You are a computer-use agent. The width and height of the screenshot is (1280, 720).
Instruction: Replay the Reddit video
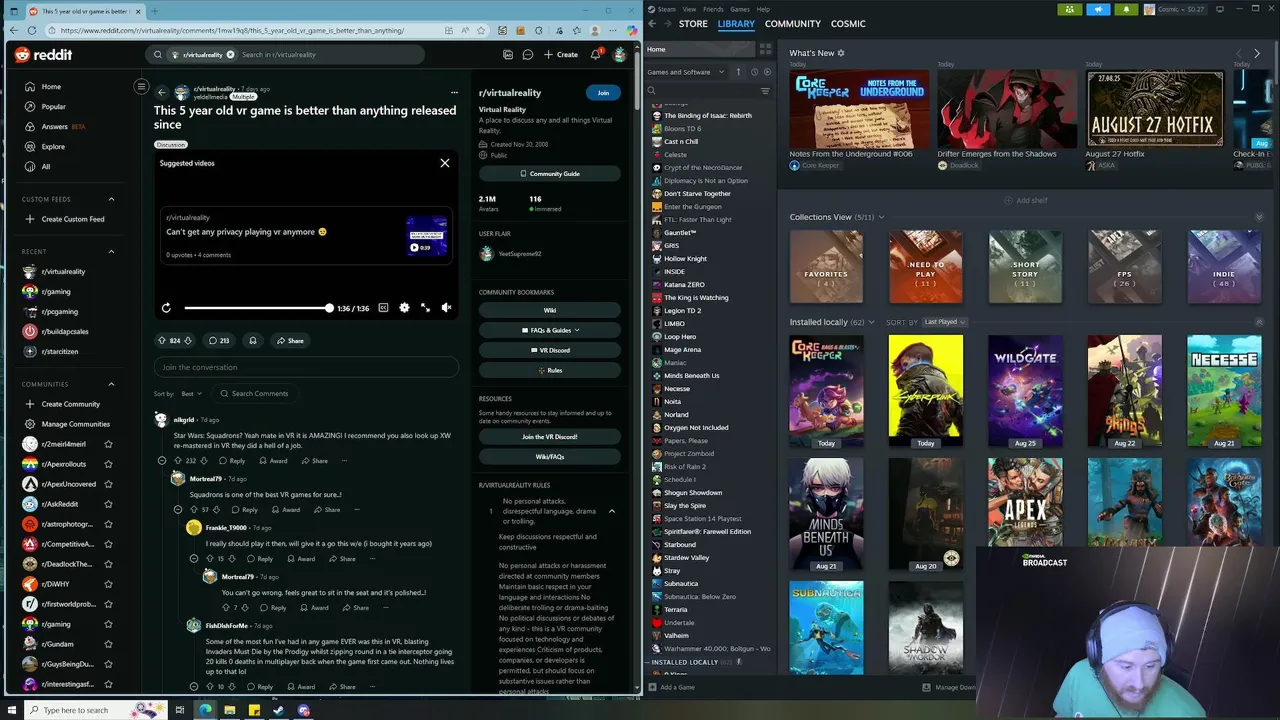tap(166, 308)
